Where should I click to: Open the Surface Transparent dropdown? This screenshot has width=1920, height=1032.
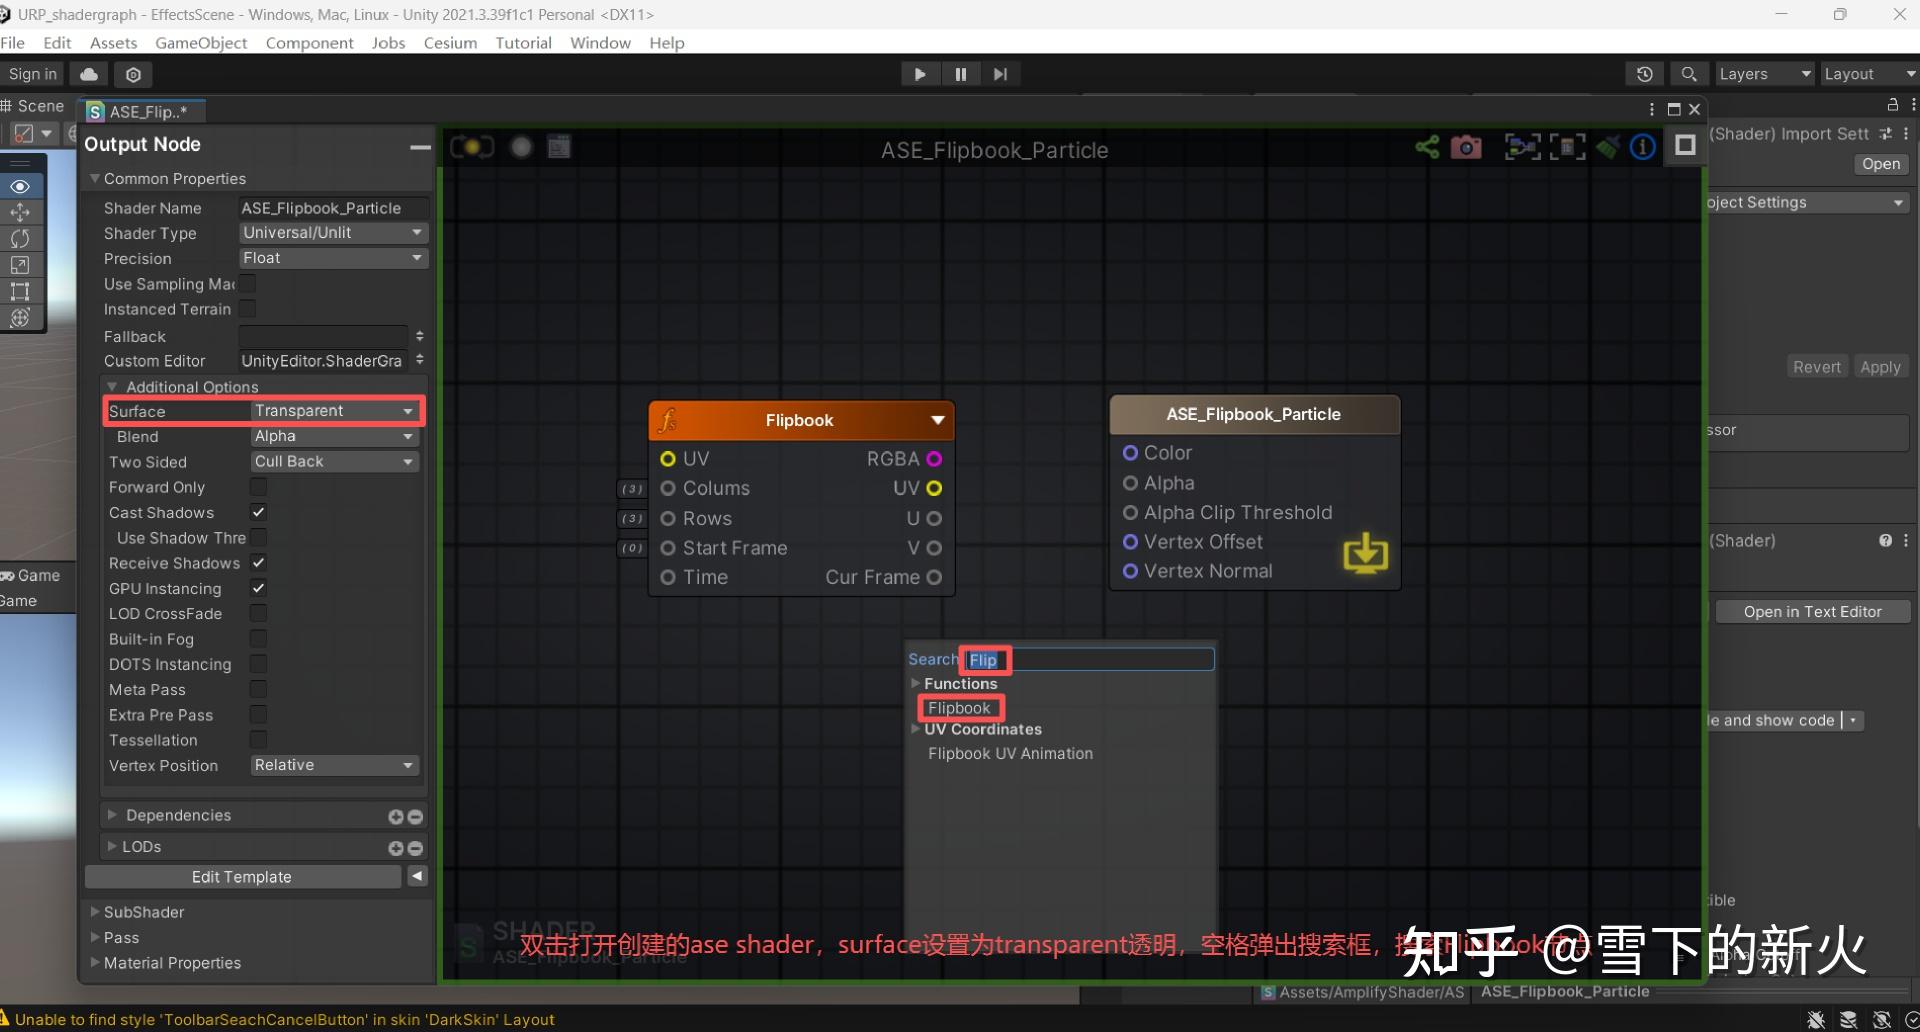pyautogui.click(x=333, y=411)
